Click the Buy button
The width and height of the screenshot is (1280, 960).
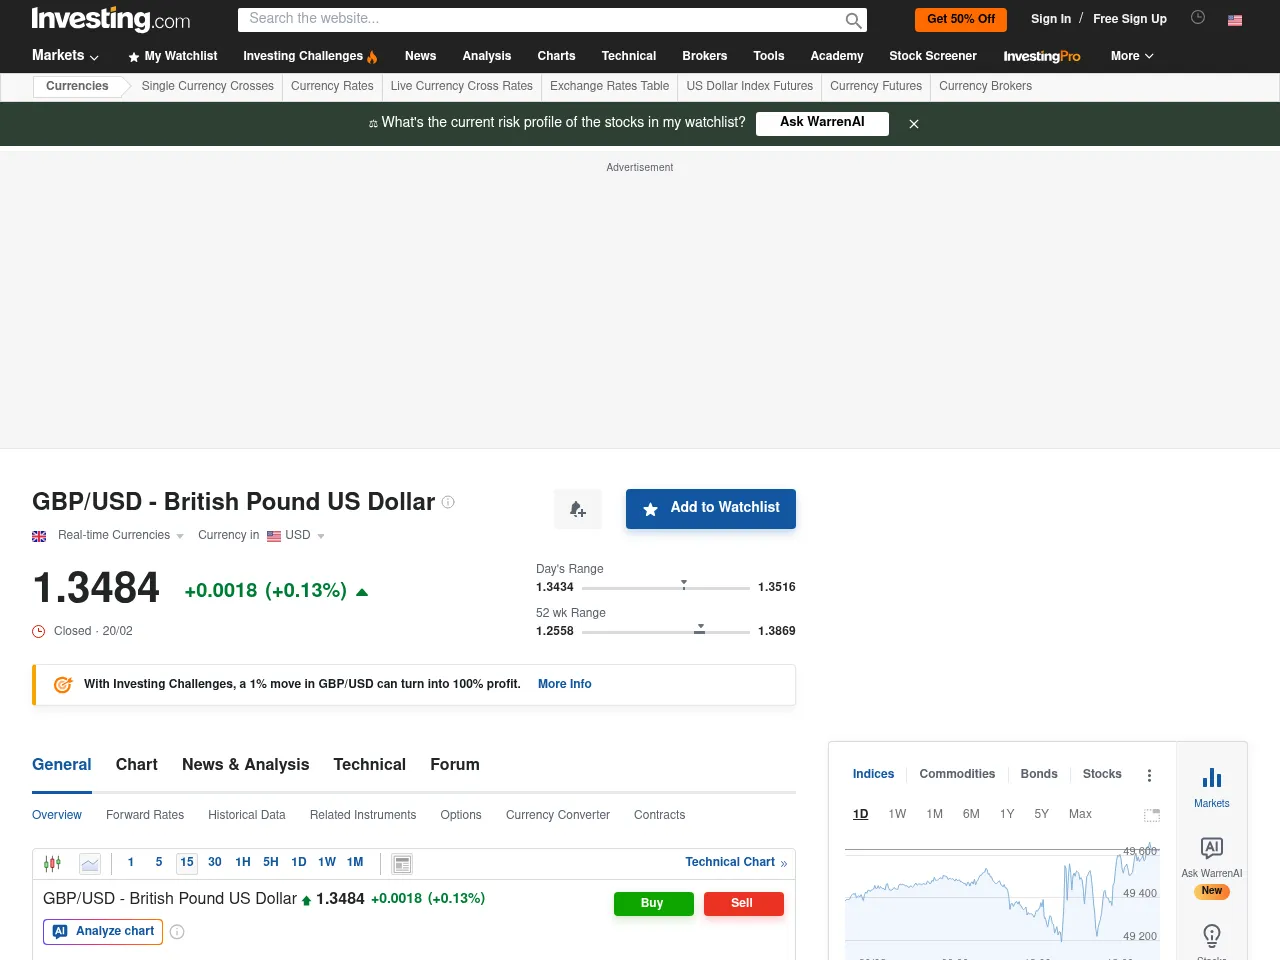653,903
